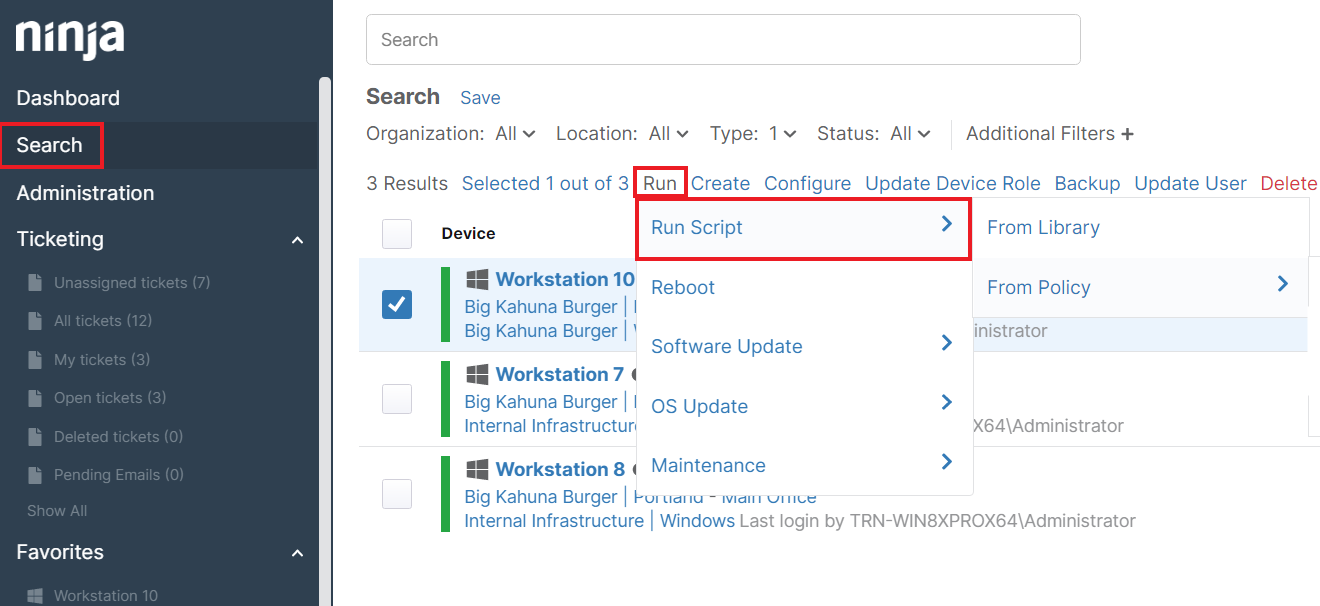Uncheck the Workstation 10 checkbox
Viewport: 1320px width, 606px height.
(x=397, y=304)
